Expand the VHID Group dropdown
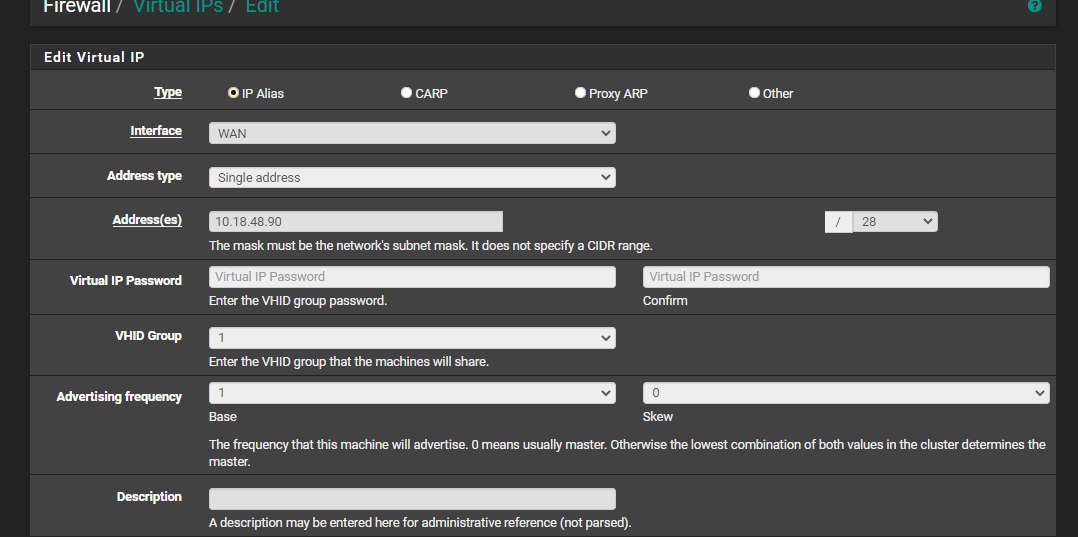 (x=412, y=338)
